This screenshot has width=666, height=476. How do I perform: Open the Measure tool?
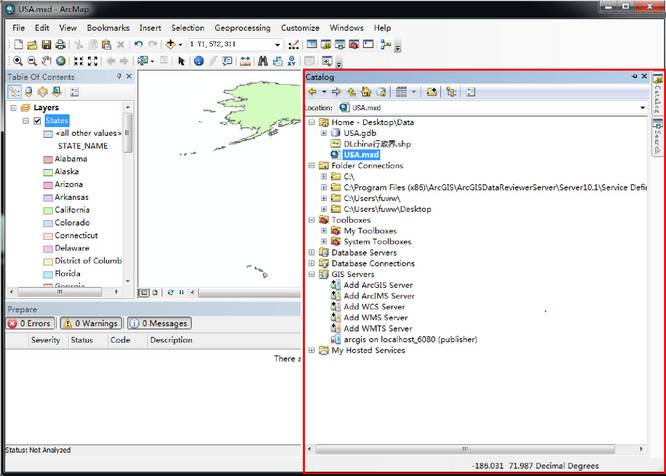click(x=245, y=61)
